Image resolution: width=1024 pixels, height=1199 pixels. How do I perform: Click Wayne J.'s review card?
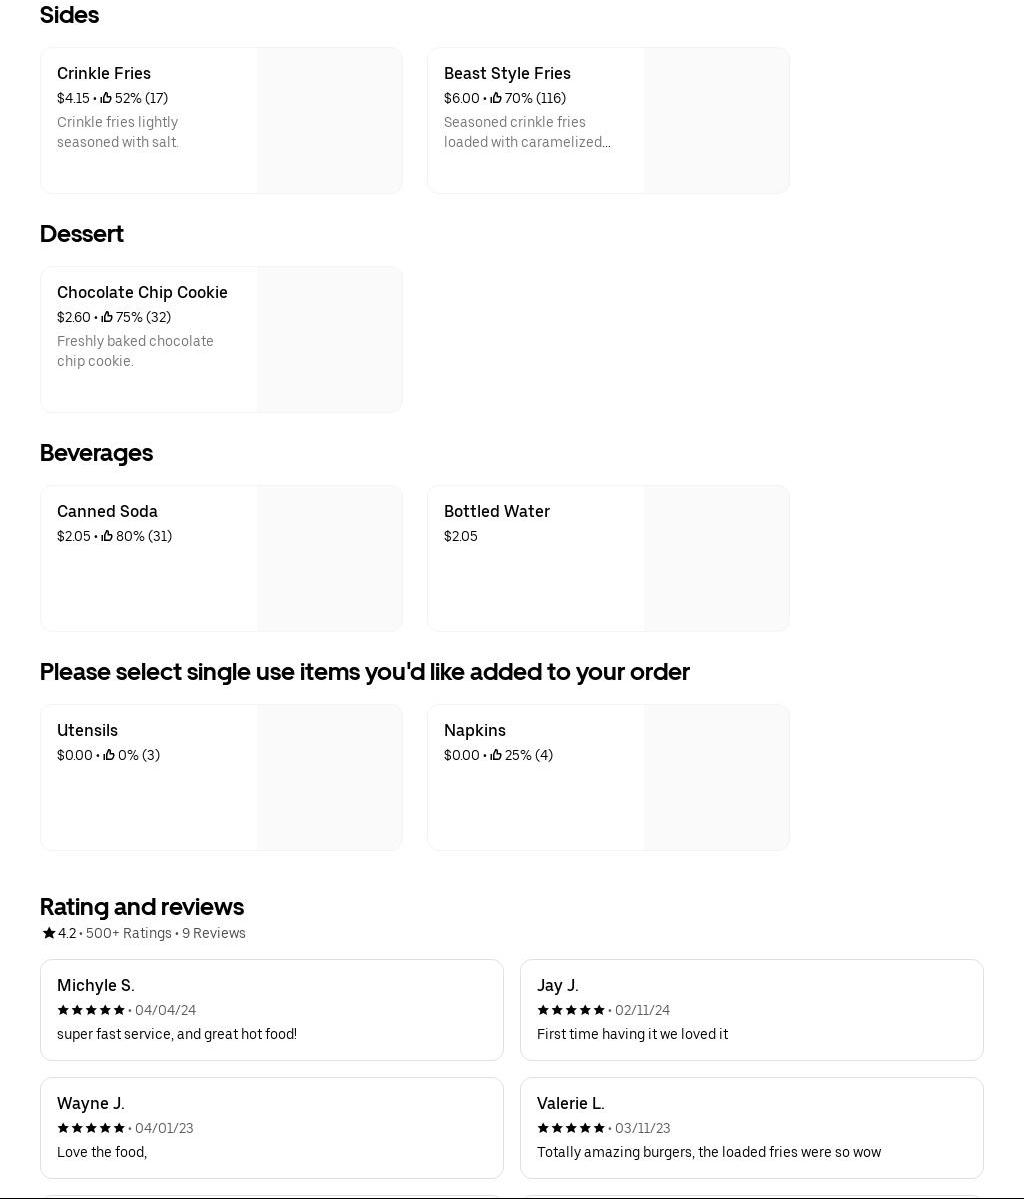click(x=271, y=1128)
